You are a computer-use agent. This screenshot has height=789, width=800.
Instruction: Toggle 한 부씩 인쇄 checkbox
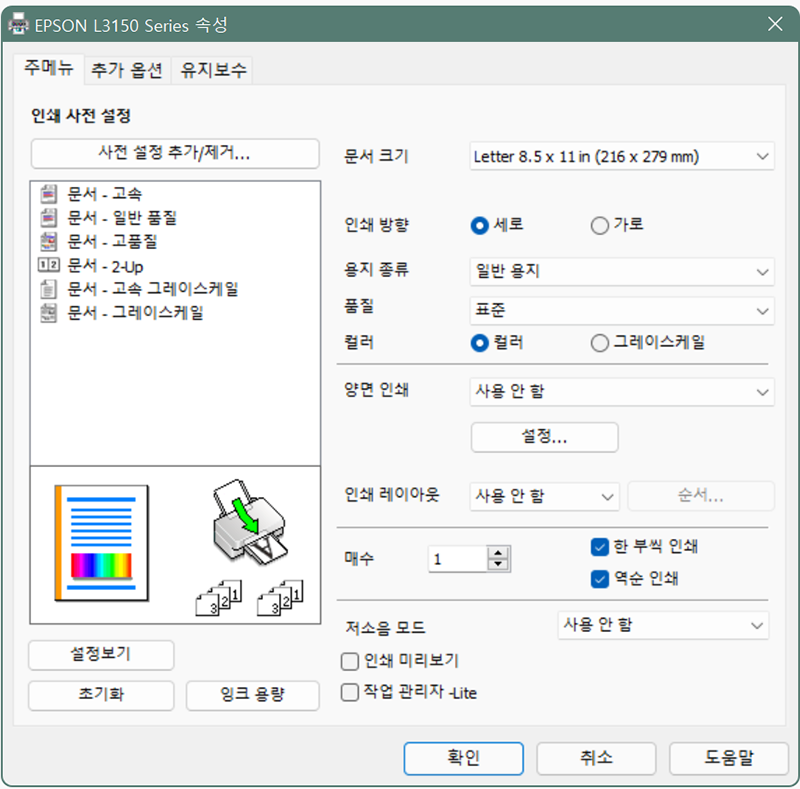(x=599, y=547)
